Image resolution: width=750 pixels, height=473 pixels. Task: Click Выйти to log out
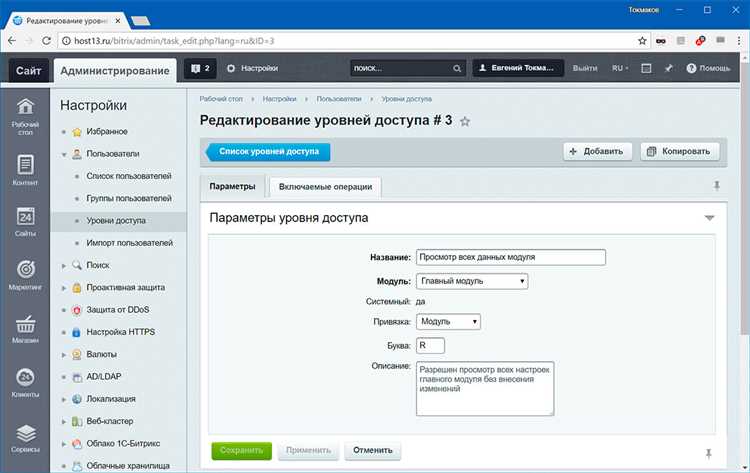click(x=585, y=68)
